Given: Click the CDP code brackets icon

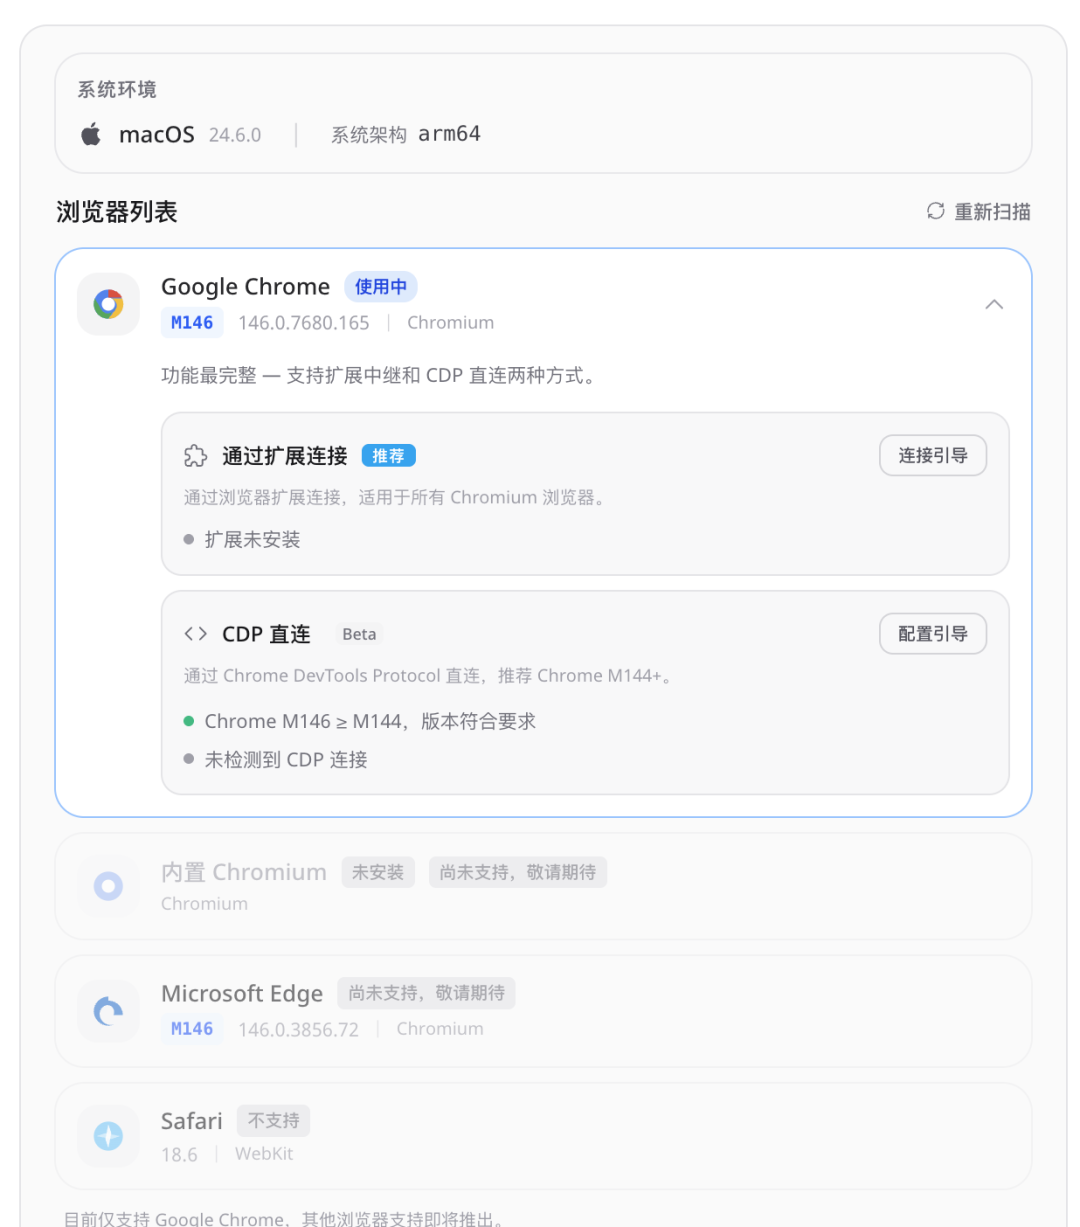Looking at the screenshot, I should coord(195,634).
